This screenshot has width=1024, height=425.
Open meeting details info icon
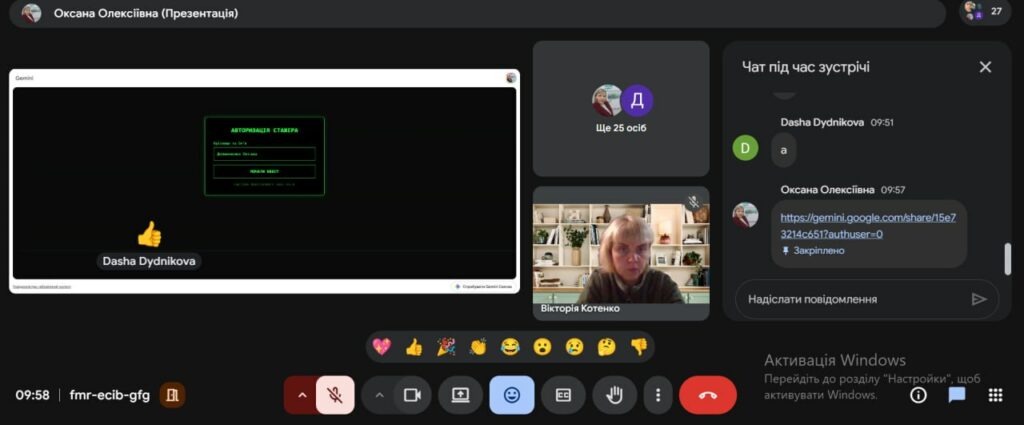click(918, 395)
